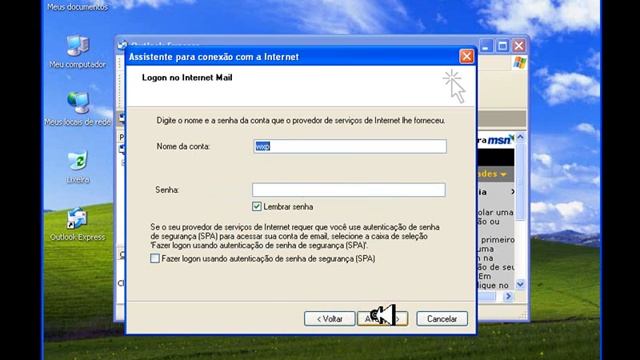Click the msn logo in Outlook Express
Screen dimensions: 640x360
pyautogui.click(x=501, y=140)
